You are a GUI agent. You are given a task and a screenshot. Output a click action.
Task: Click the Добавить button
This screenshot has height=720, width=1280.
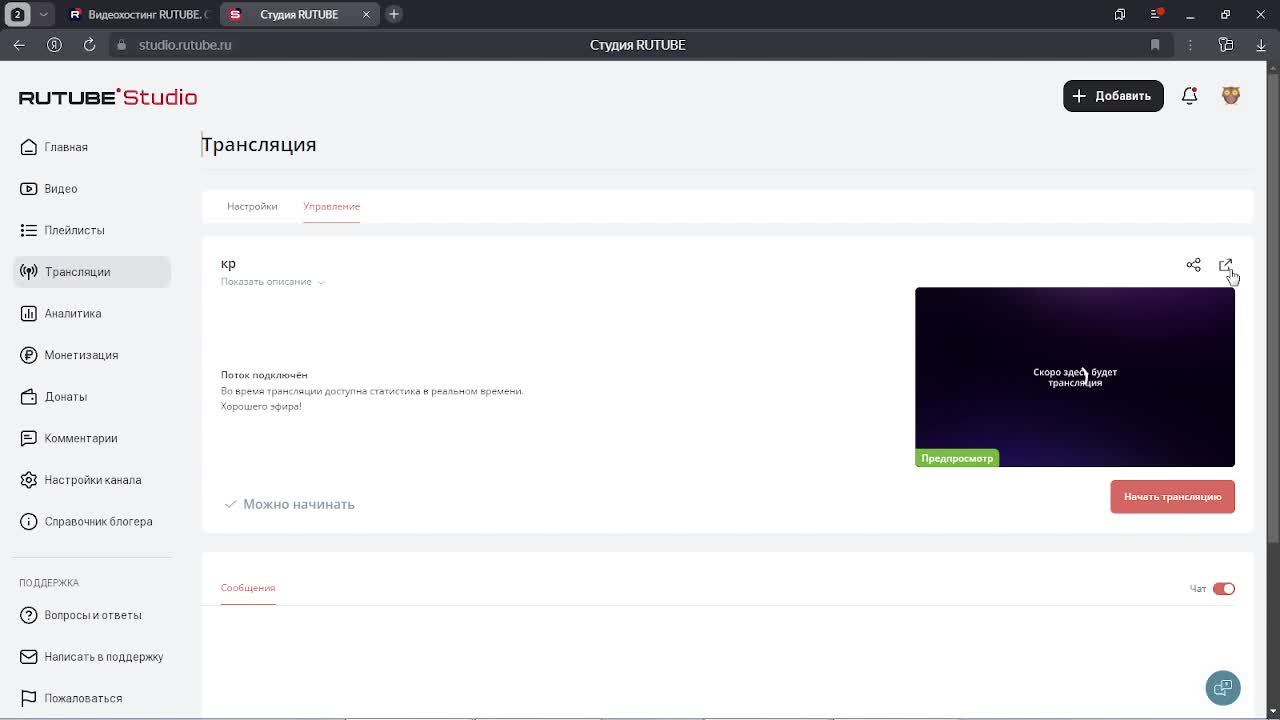[x=1113, y=96]
